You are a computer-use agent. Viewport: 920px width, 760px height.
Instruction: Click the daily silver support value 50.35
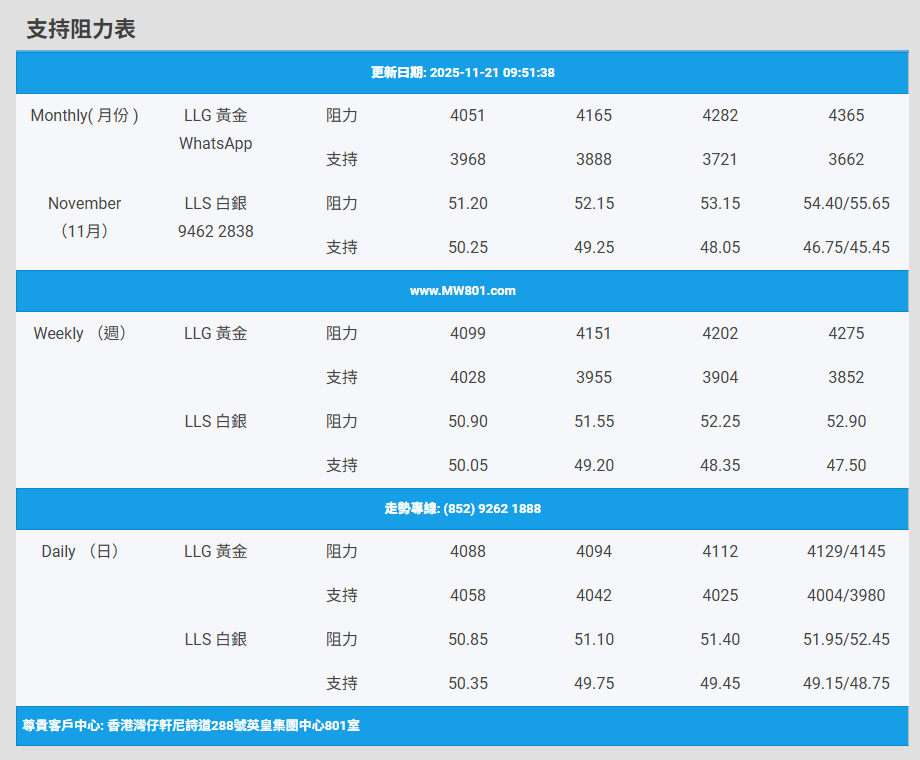pos(468,684)
